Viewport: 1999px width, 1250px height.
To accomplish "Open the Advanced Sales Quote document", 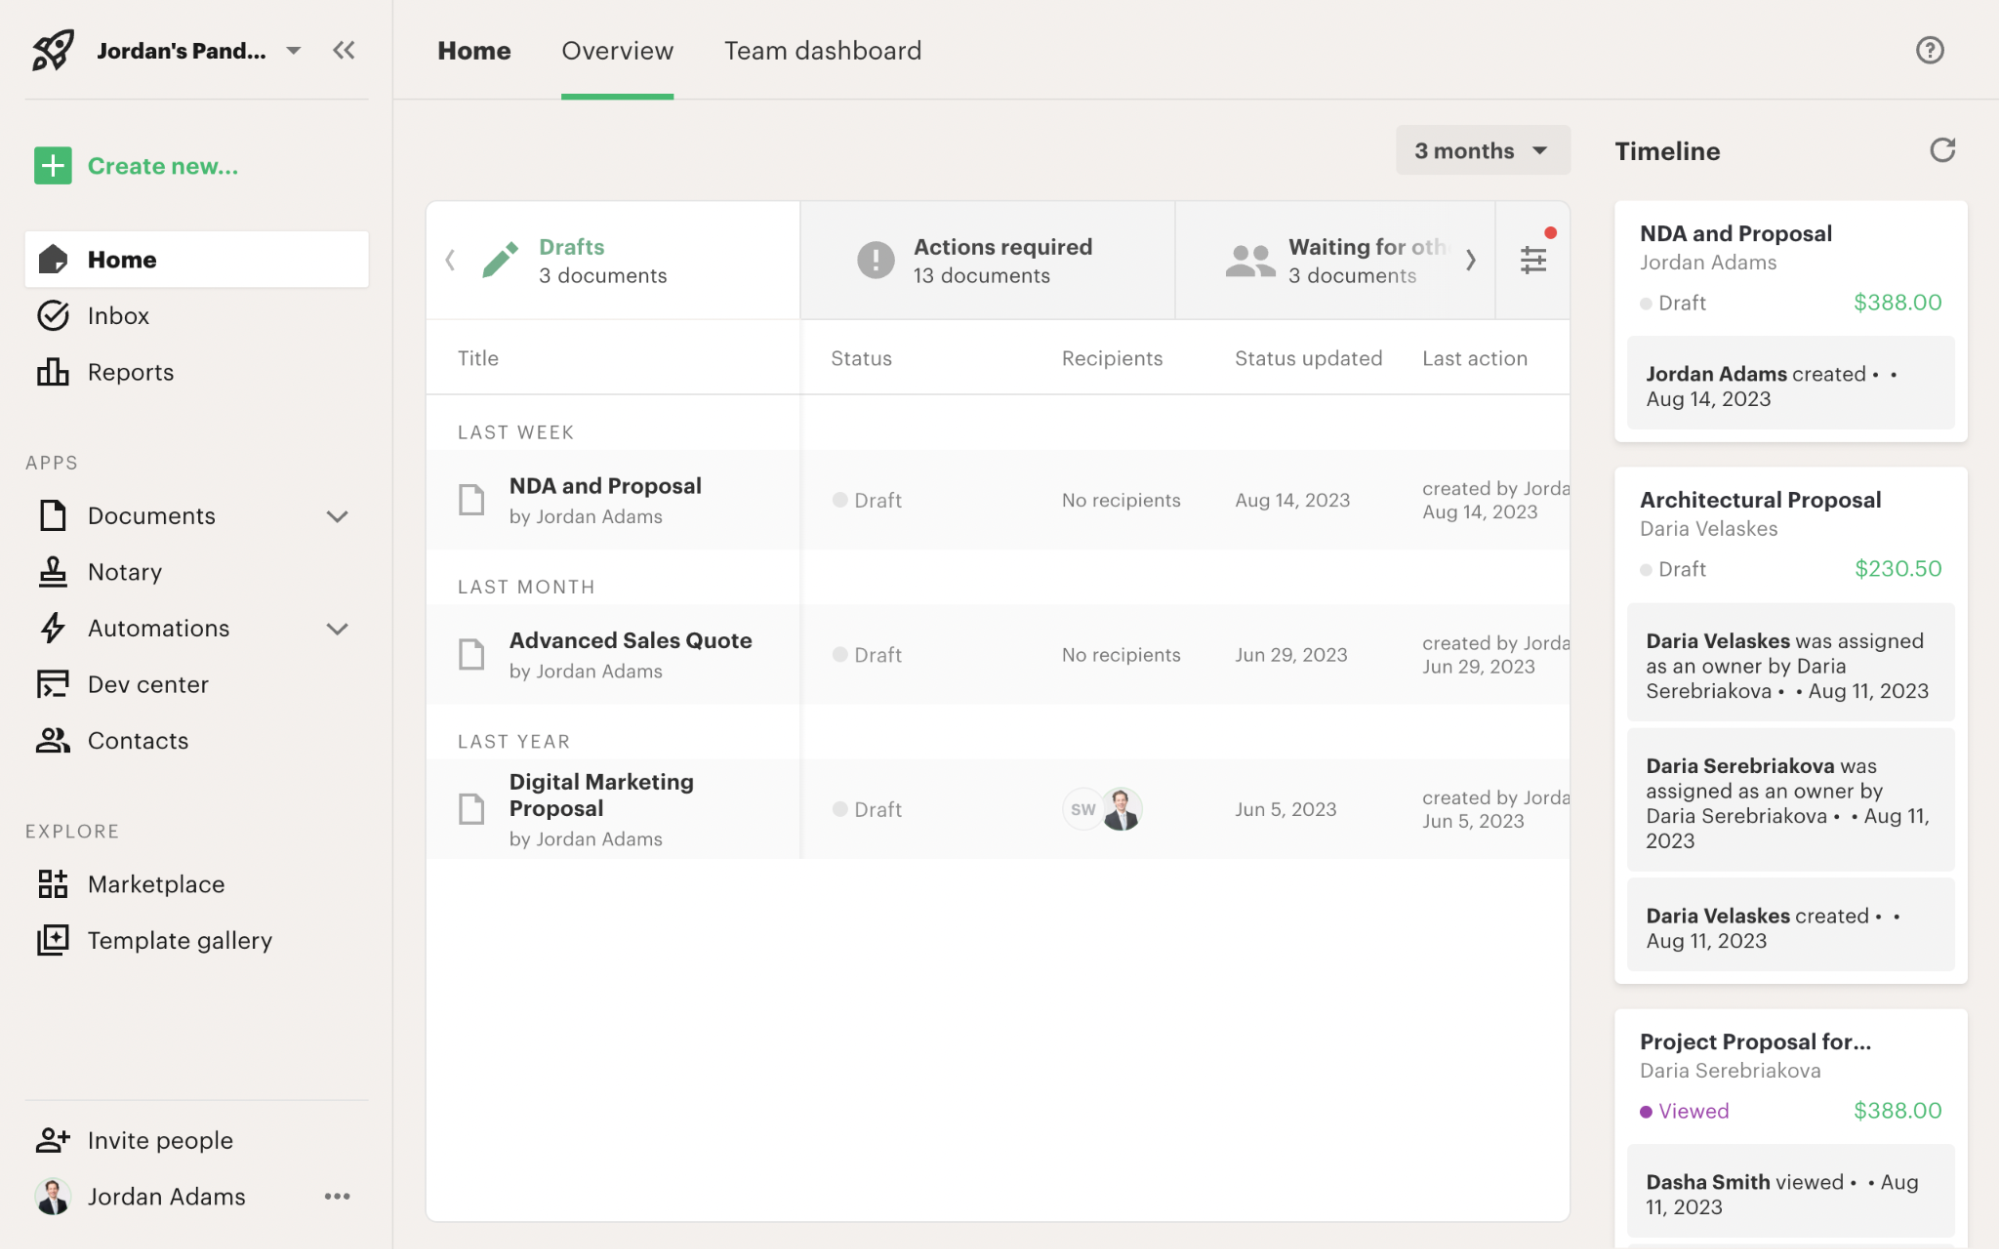I will coord(630,641).
